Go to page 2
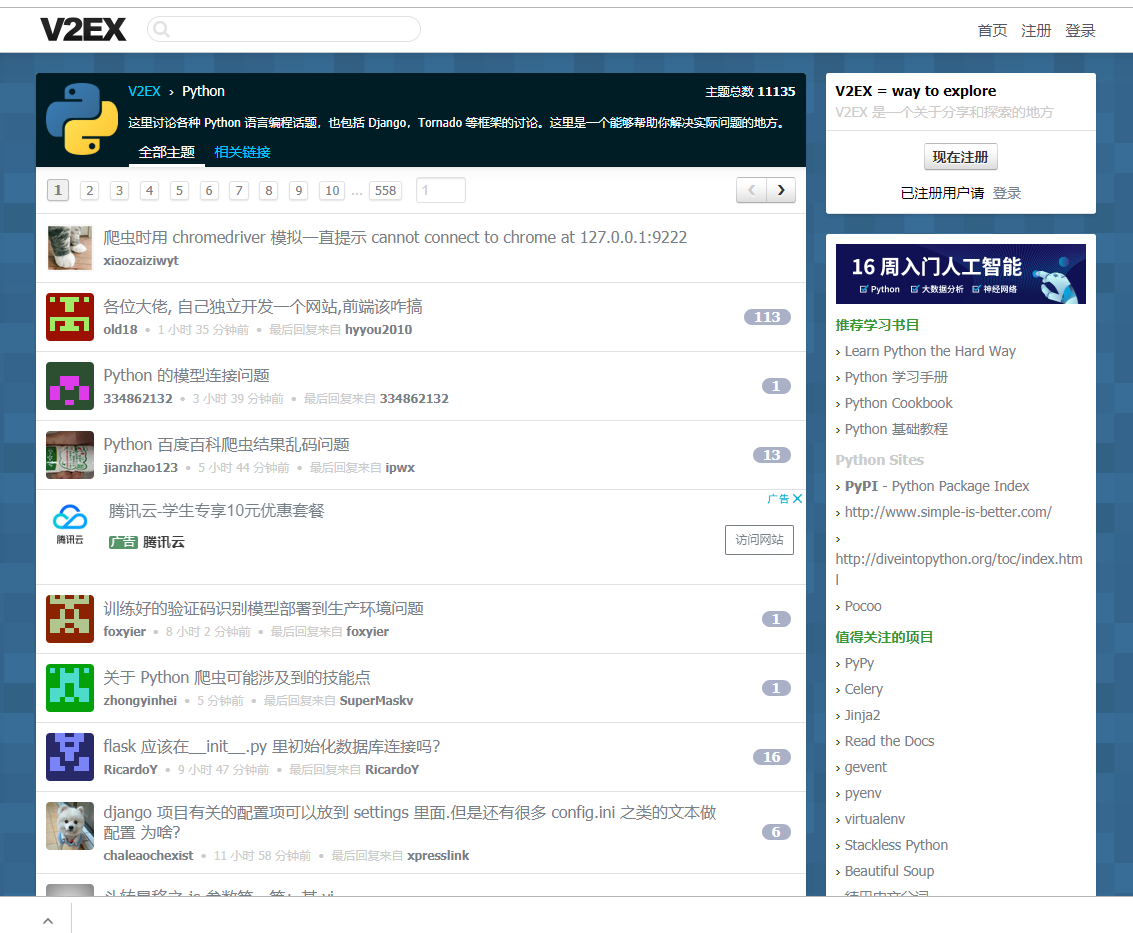The width and height of the screenshot is (1133, 933). coord(90,190)
